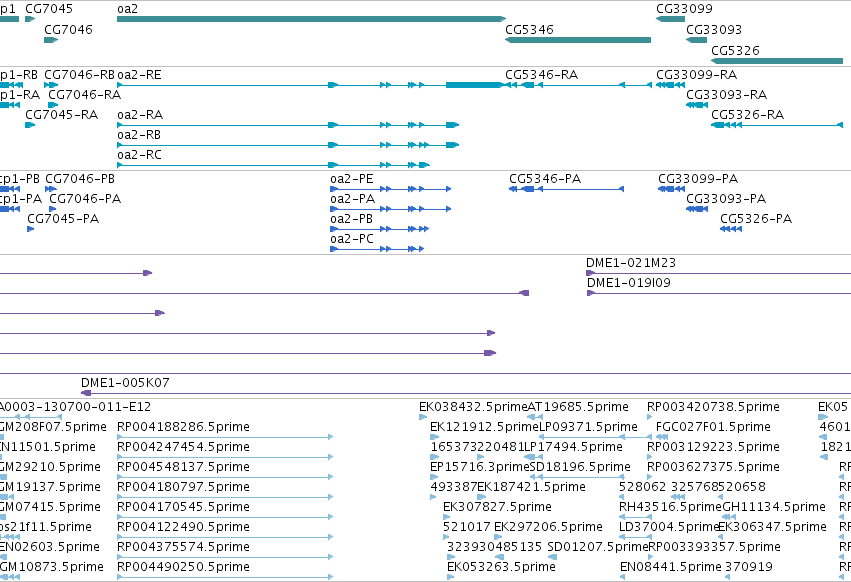The image size is (851, 582).
Task: Select the EK306347.5prime EST label
Action: [x=772, y=527]
